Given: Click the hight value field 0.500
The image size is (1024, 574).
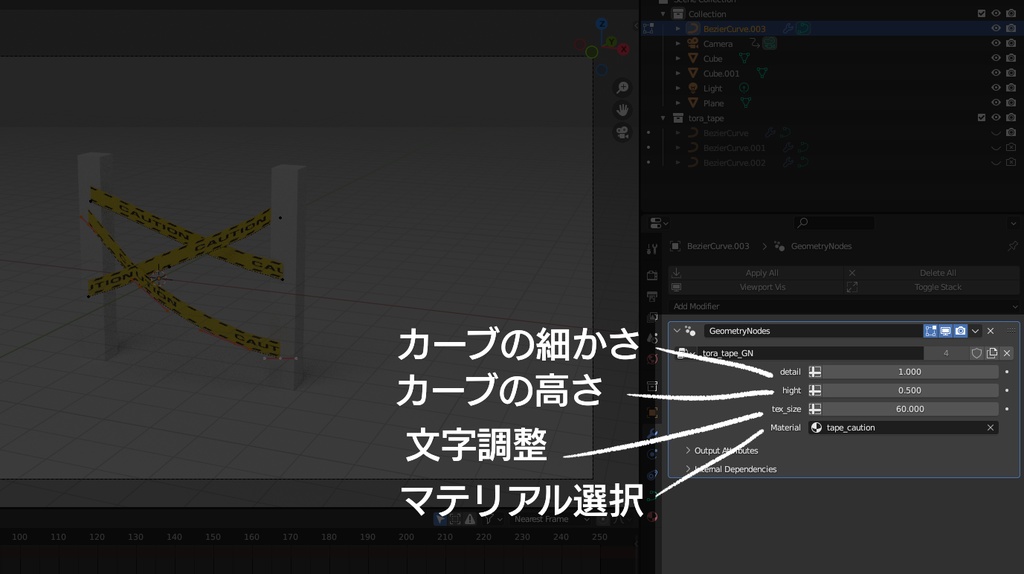Looking at the screenshot, I should coord(910,391).
